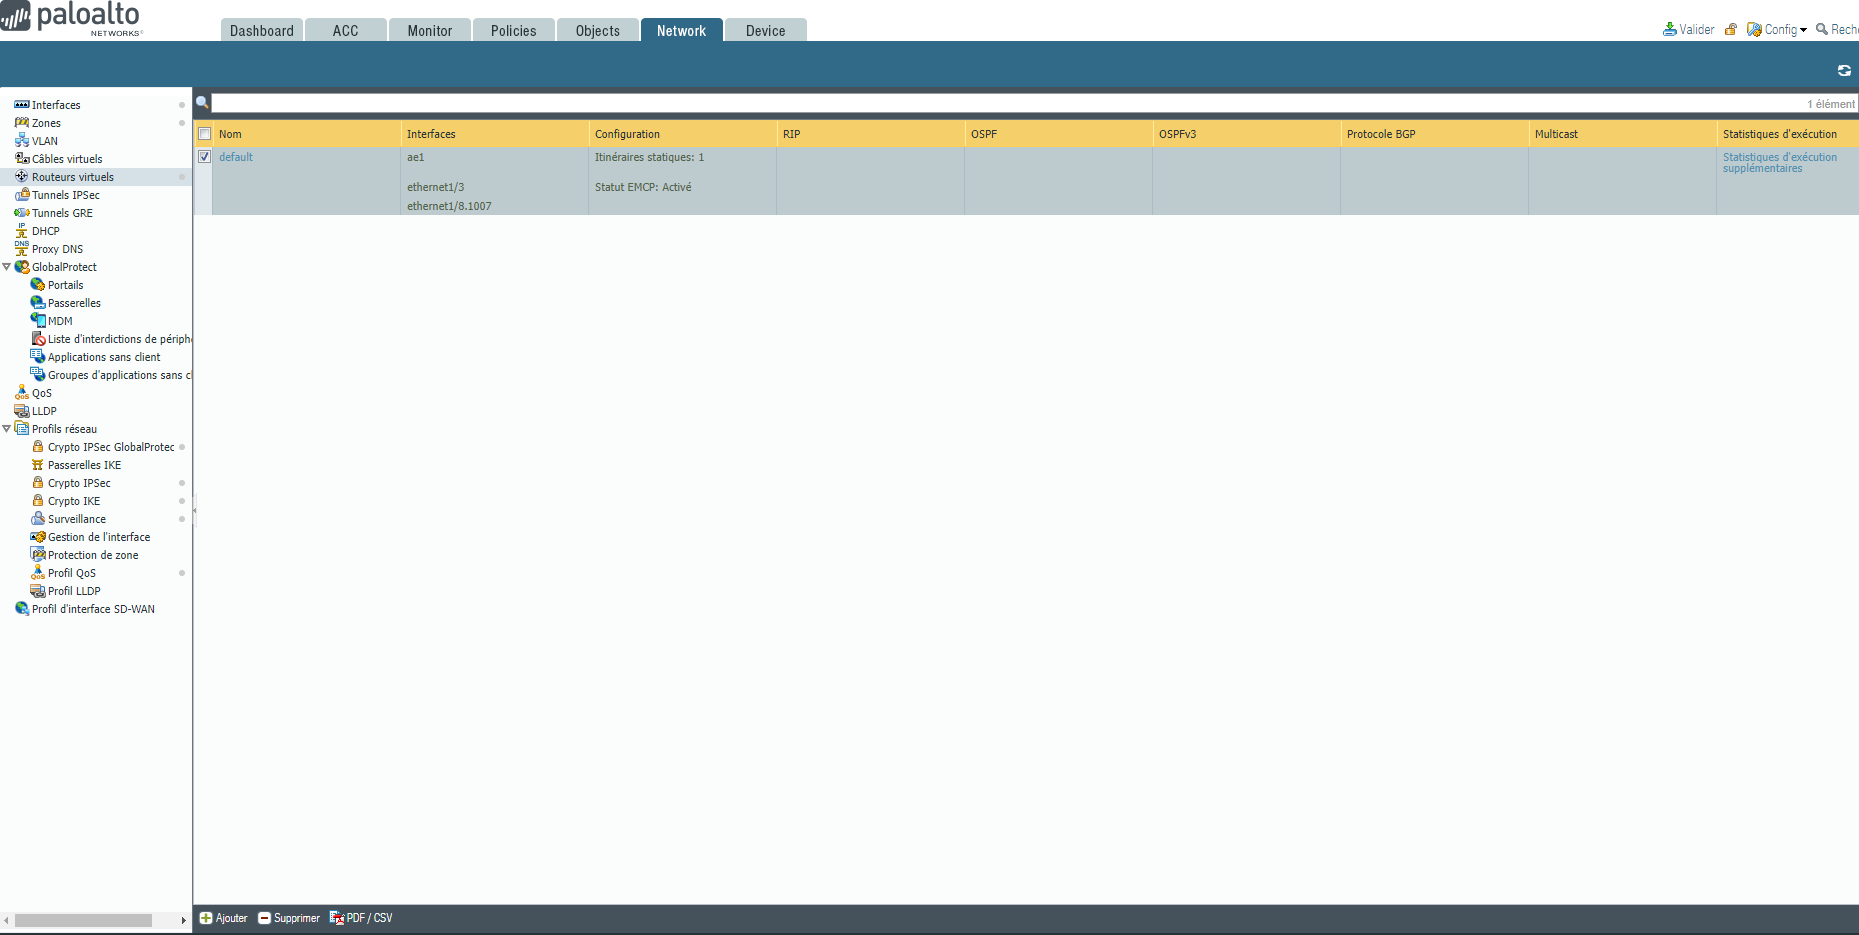The width and height of the screenshot is (1859, 935).
Task: Sort by the Nom column header
Action: [x=306, y=134]
